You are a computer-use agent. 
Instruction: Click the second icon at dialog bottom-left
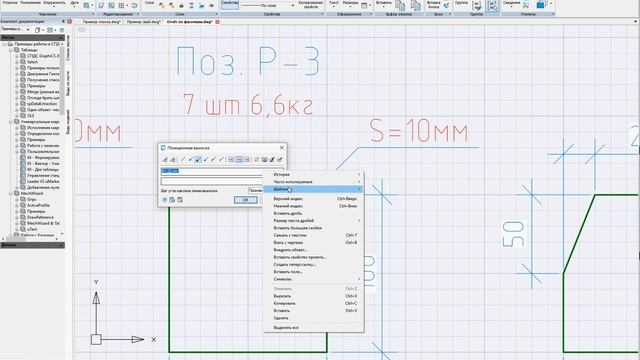[x=172, y=200]
